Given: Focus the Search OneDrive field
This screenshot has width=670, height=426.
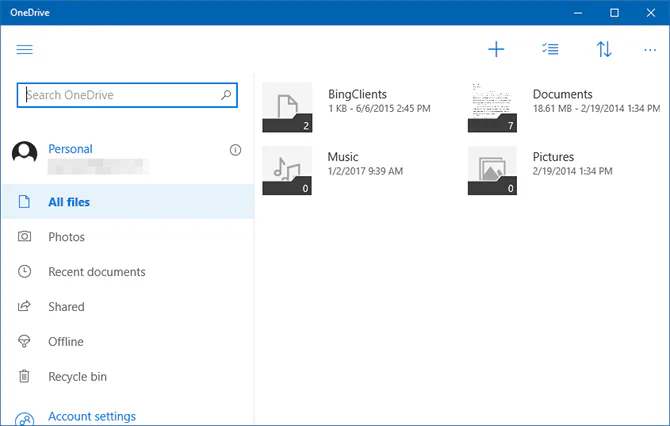Looking at the screenshot, I should pyautogui.click(x=127, y=95).
